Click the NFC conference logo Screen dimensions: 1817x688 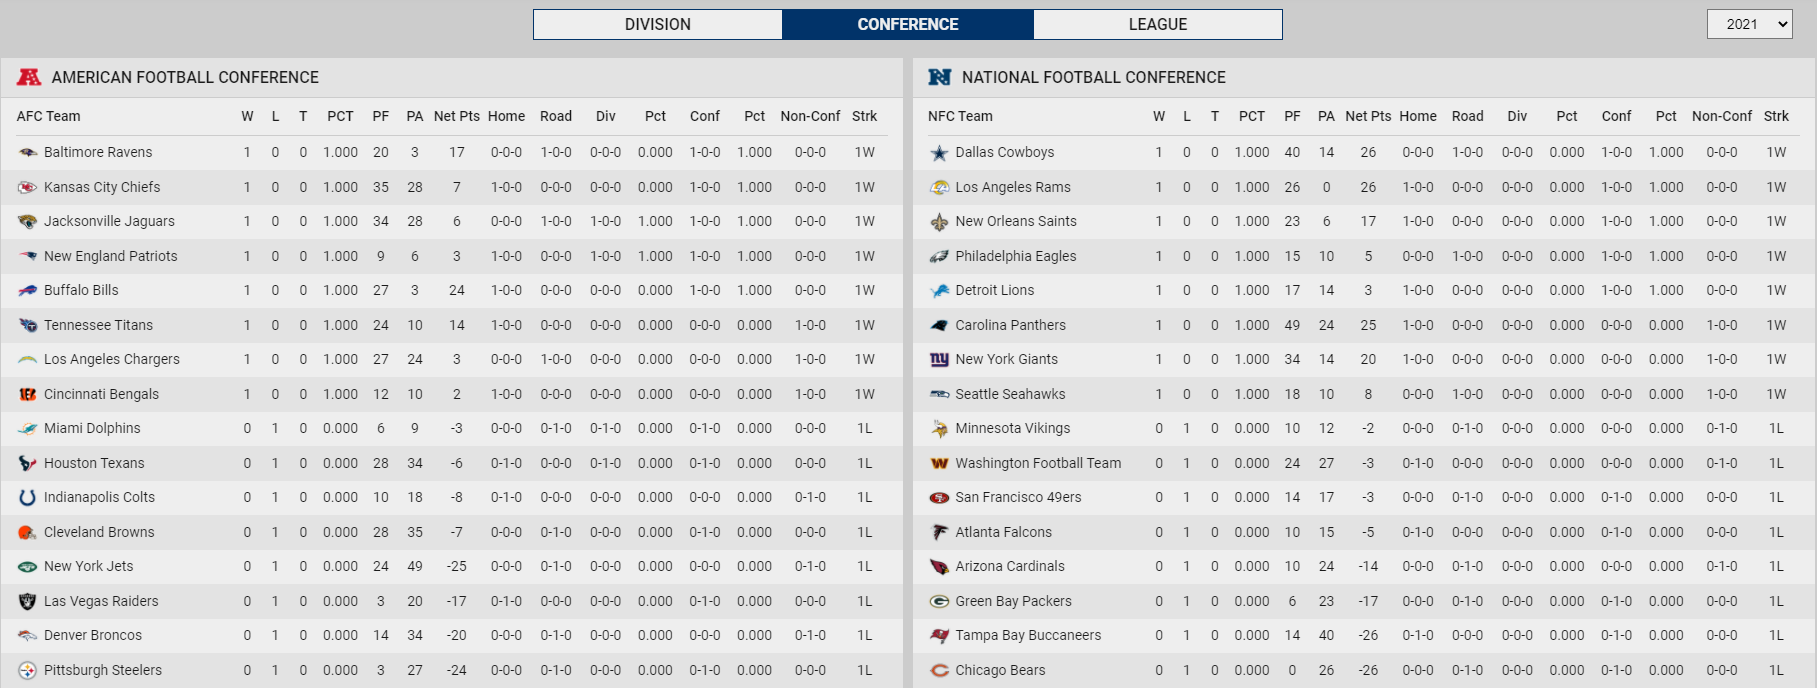pyautogui.click(x=939, y=77)
